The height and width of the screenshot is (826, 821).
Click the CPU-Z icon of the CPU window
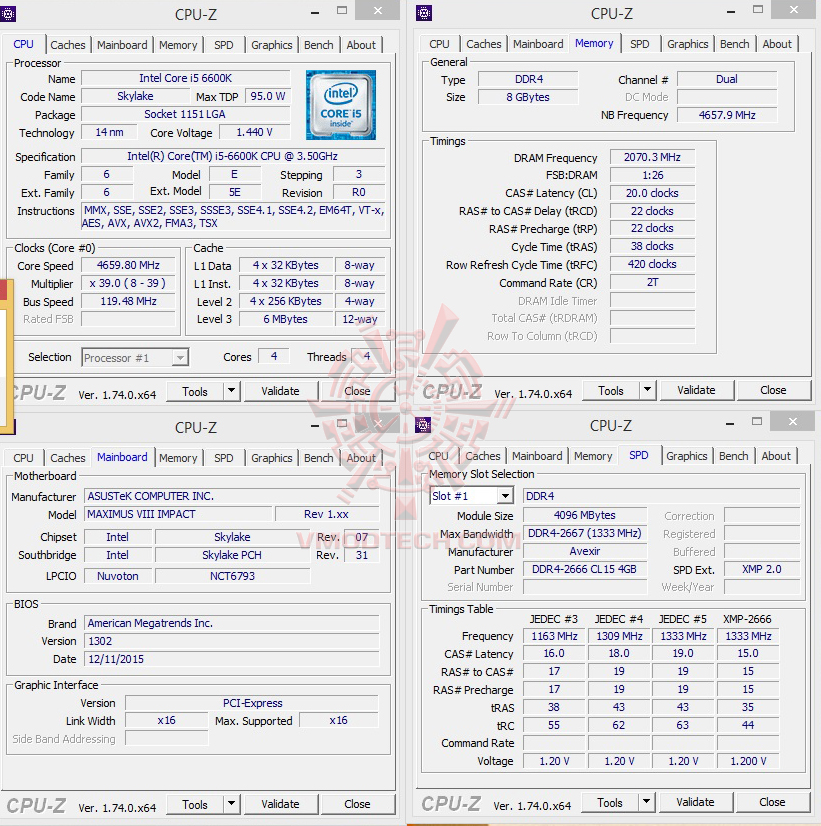8,14
